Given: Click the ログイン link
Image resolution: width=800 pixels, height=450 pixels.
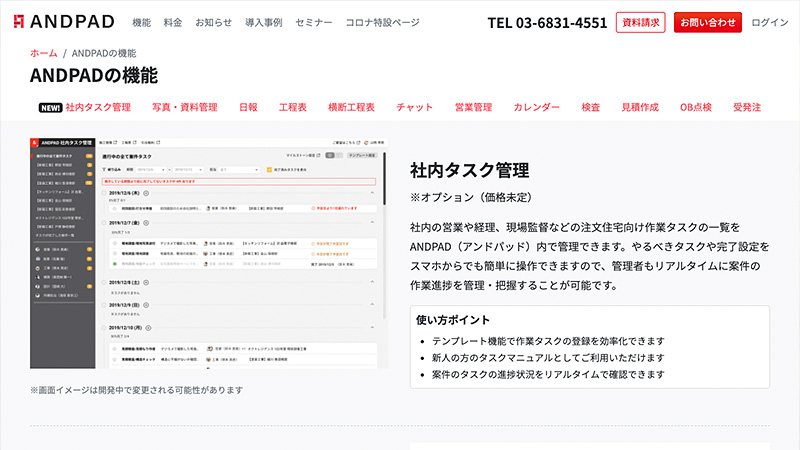Looking at the screenshot, I should 769,22.
